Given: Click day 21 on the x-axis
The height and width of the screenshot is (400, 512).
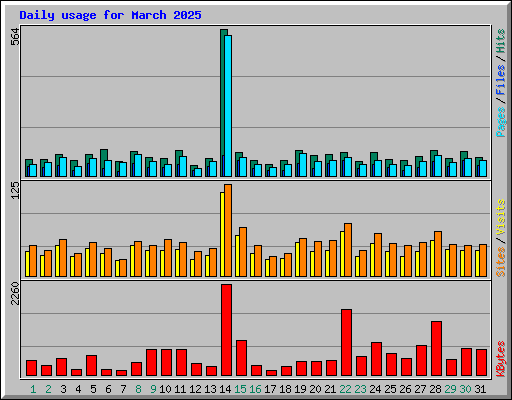Looking at the screenshot, I should click(330, 389).
